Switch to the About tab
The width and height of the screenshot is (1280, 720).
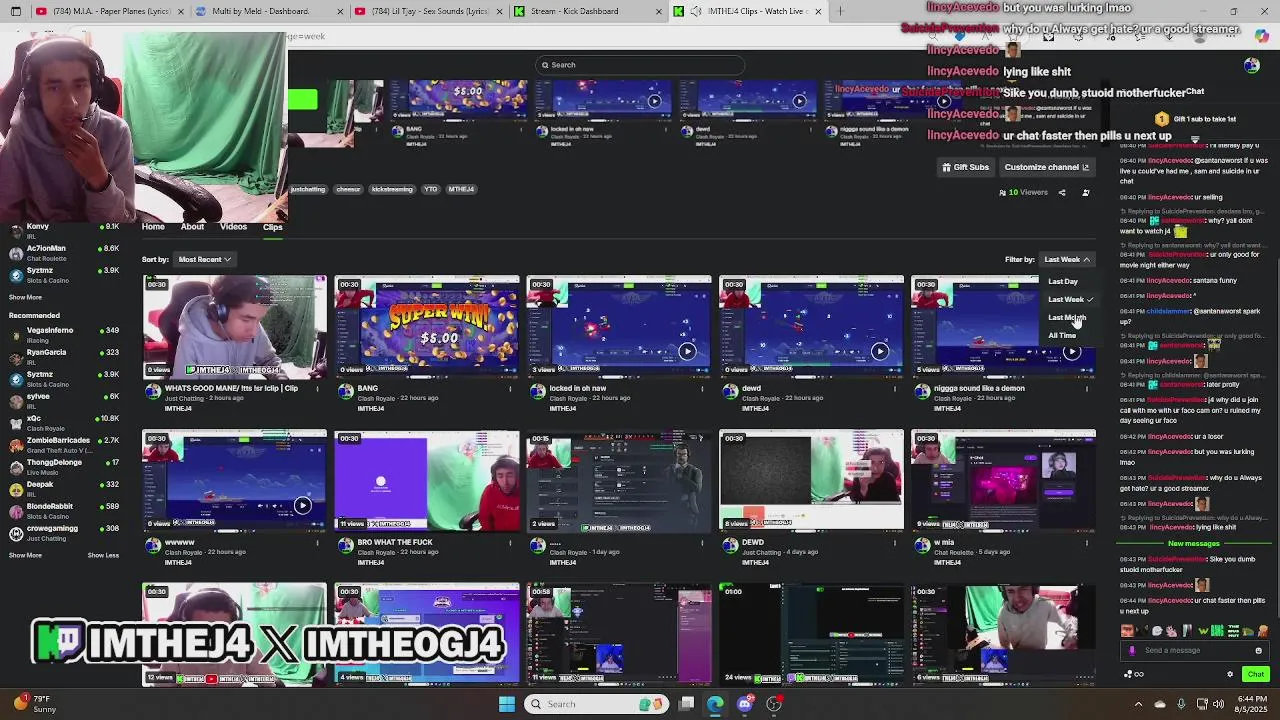click(x=192, y=227)
